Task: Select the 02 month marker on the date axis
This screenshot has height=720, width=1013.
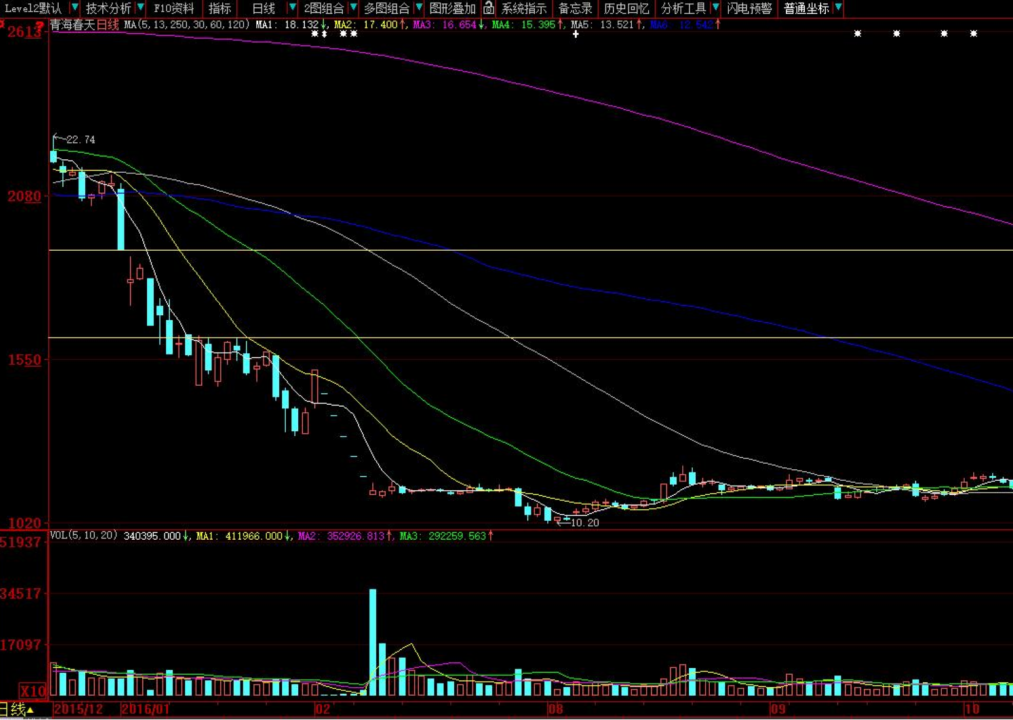Action: click(322, 709)
